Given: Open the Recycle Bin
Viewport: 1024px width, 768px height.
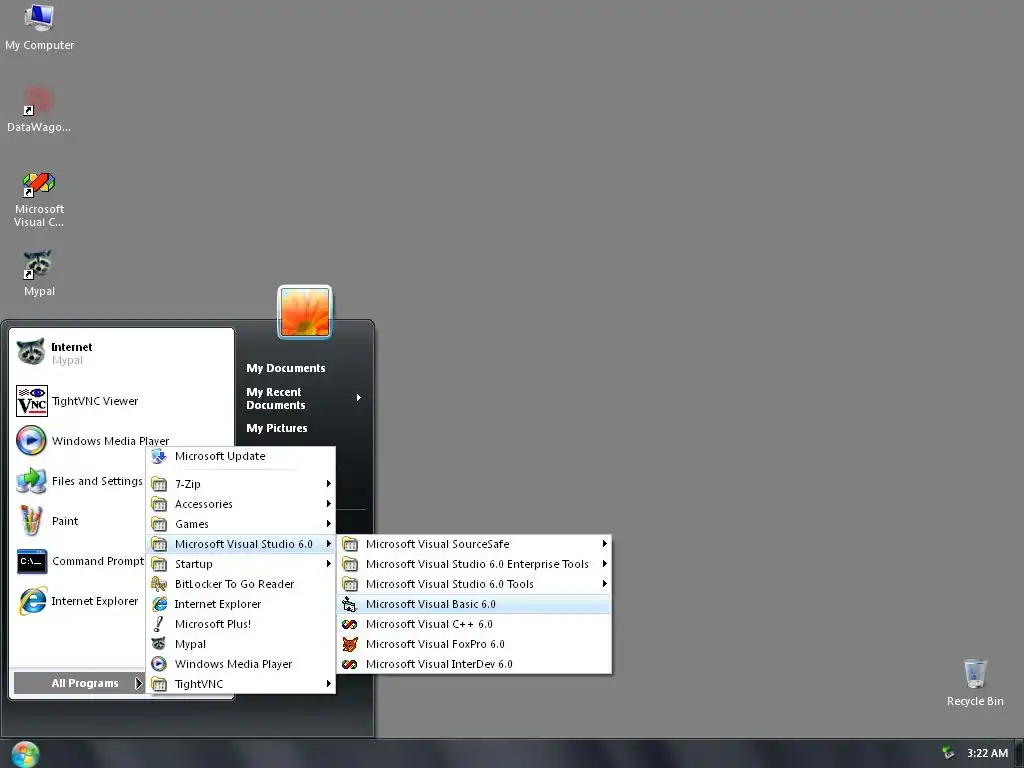Looking at the screenshot, I should point(975,683).
